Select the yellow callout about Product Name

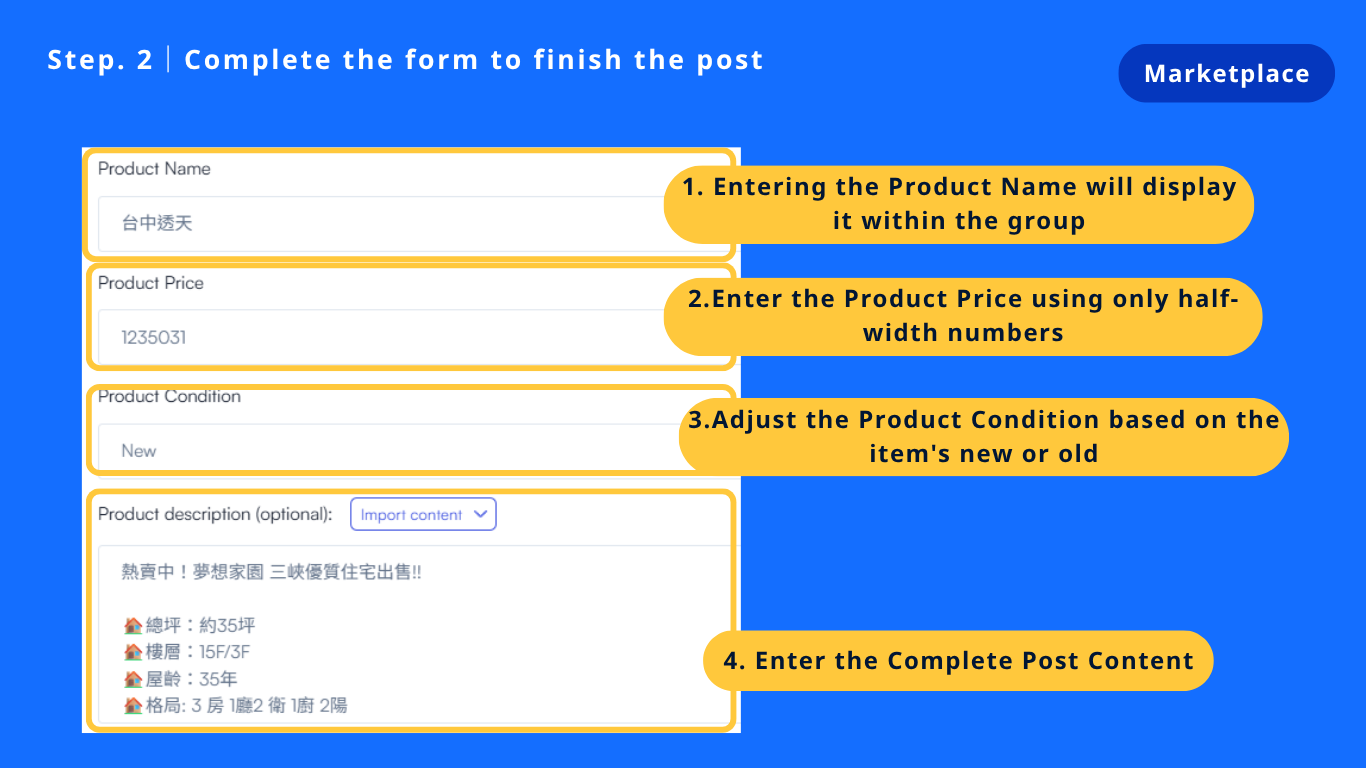point(958,204)
